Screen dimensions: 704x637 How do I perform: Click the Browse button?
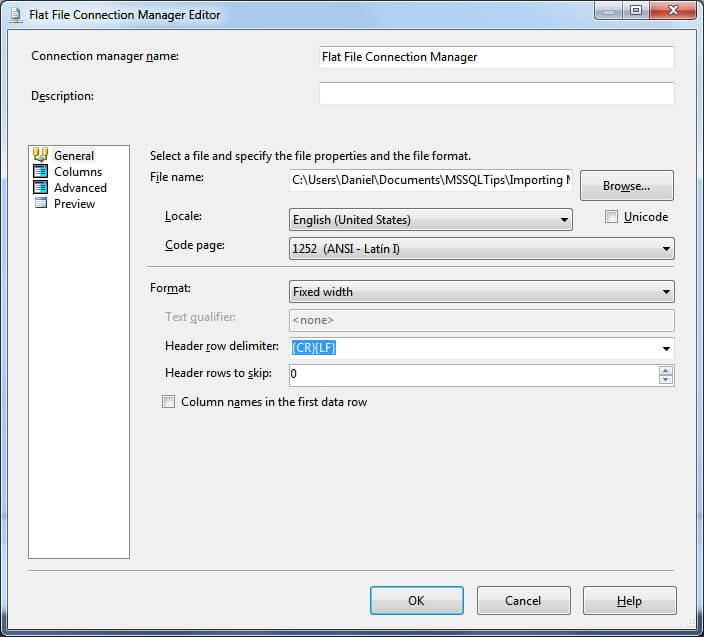pyautogui.click(x=626, y=185)
